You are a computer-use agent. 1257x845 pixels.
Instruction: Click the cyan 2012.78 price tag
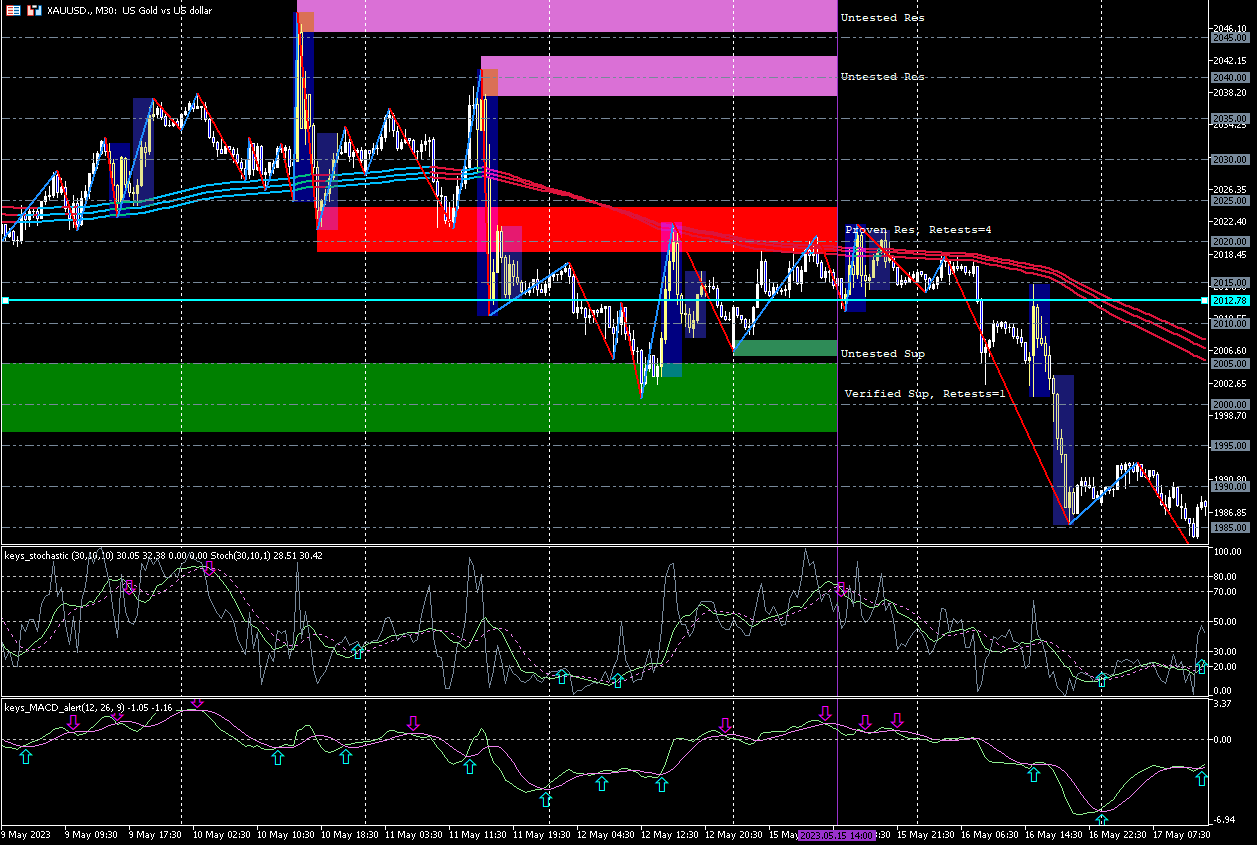(x=1229, y=300)
